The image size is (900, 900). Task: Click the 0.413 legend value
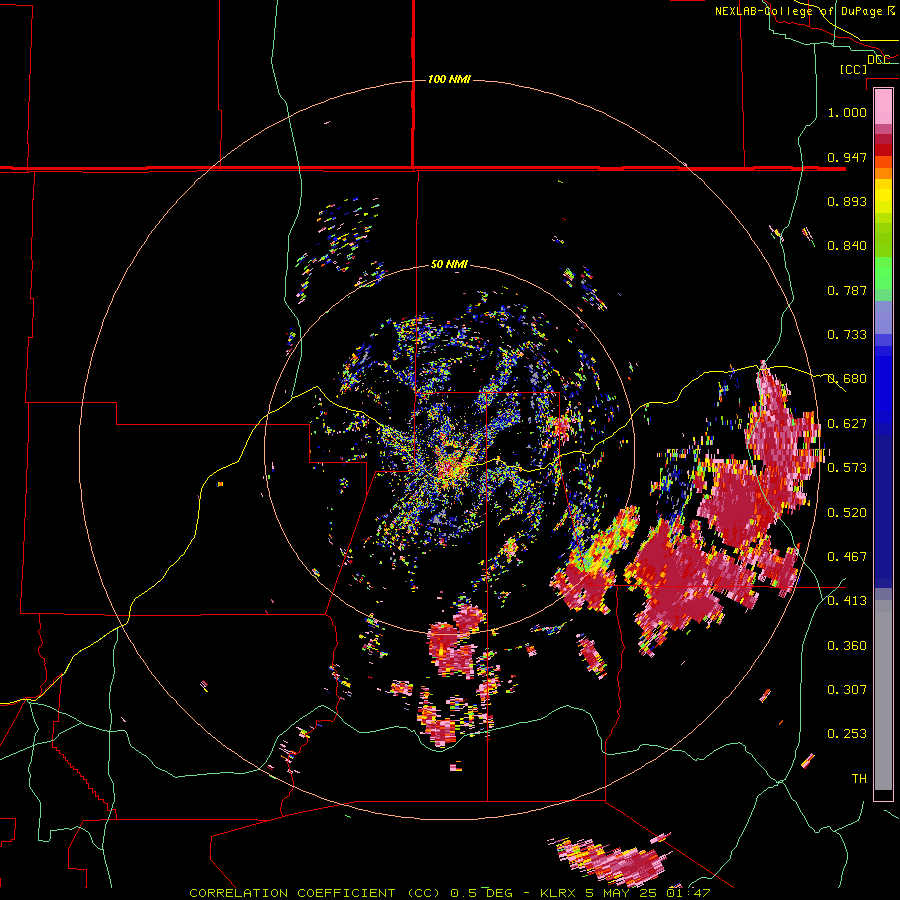847,601
